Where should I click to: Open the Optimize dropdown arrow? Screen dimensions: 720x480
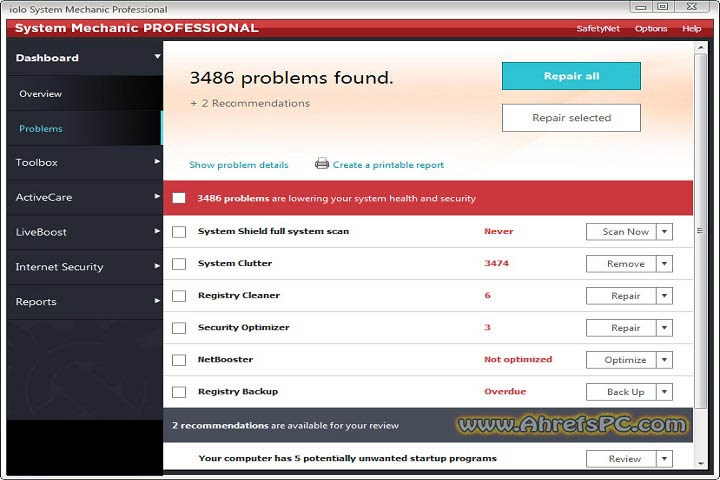(664, 360)
